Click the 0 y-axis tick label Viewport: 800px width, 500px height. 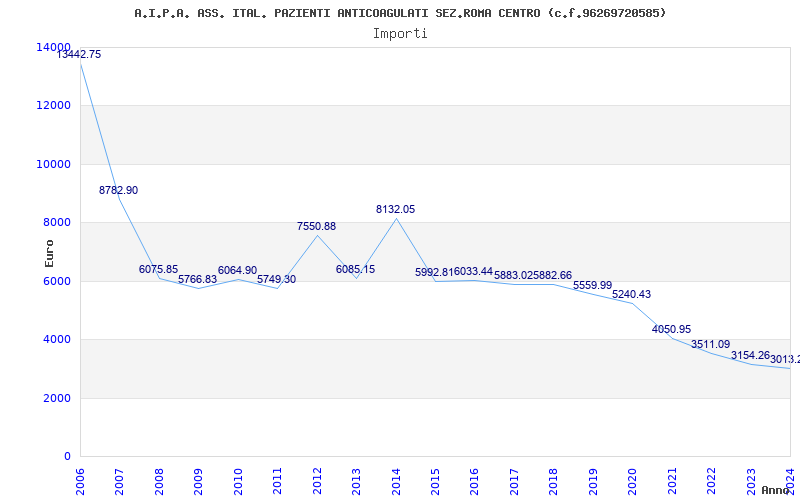(68, 456)
